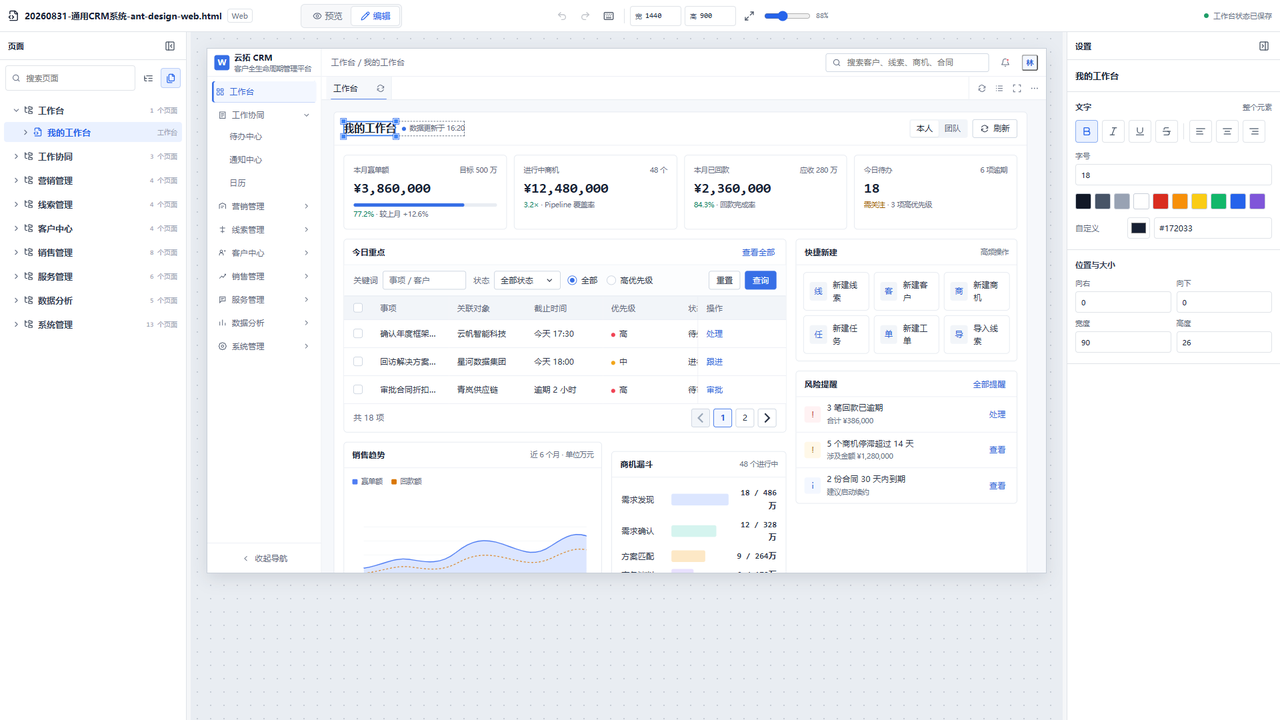Expand the 系统管理 tree node
The height and width of the screenshot is (720, 1280).
[x=16, y=325]
